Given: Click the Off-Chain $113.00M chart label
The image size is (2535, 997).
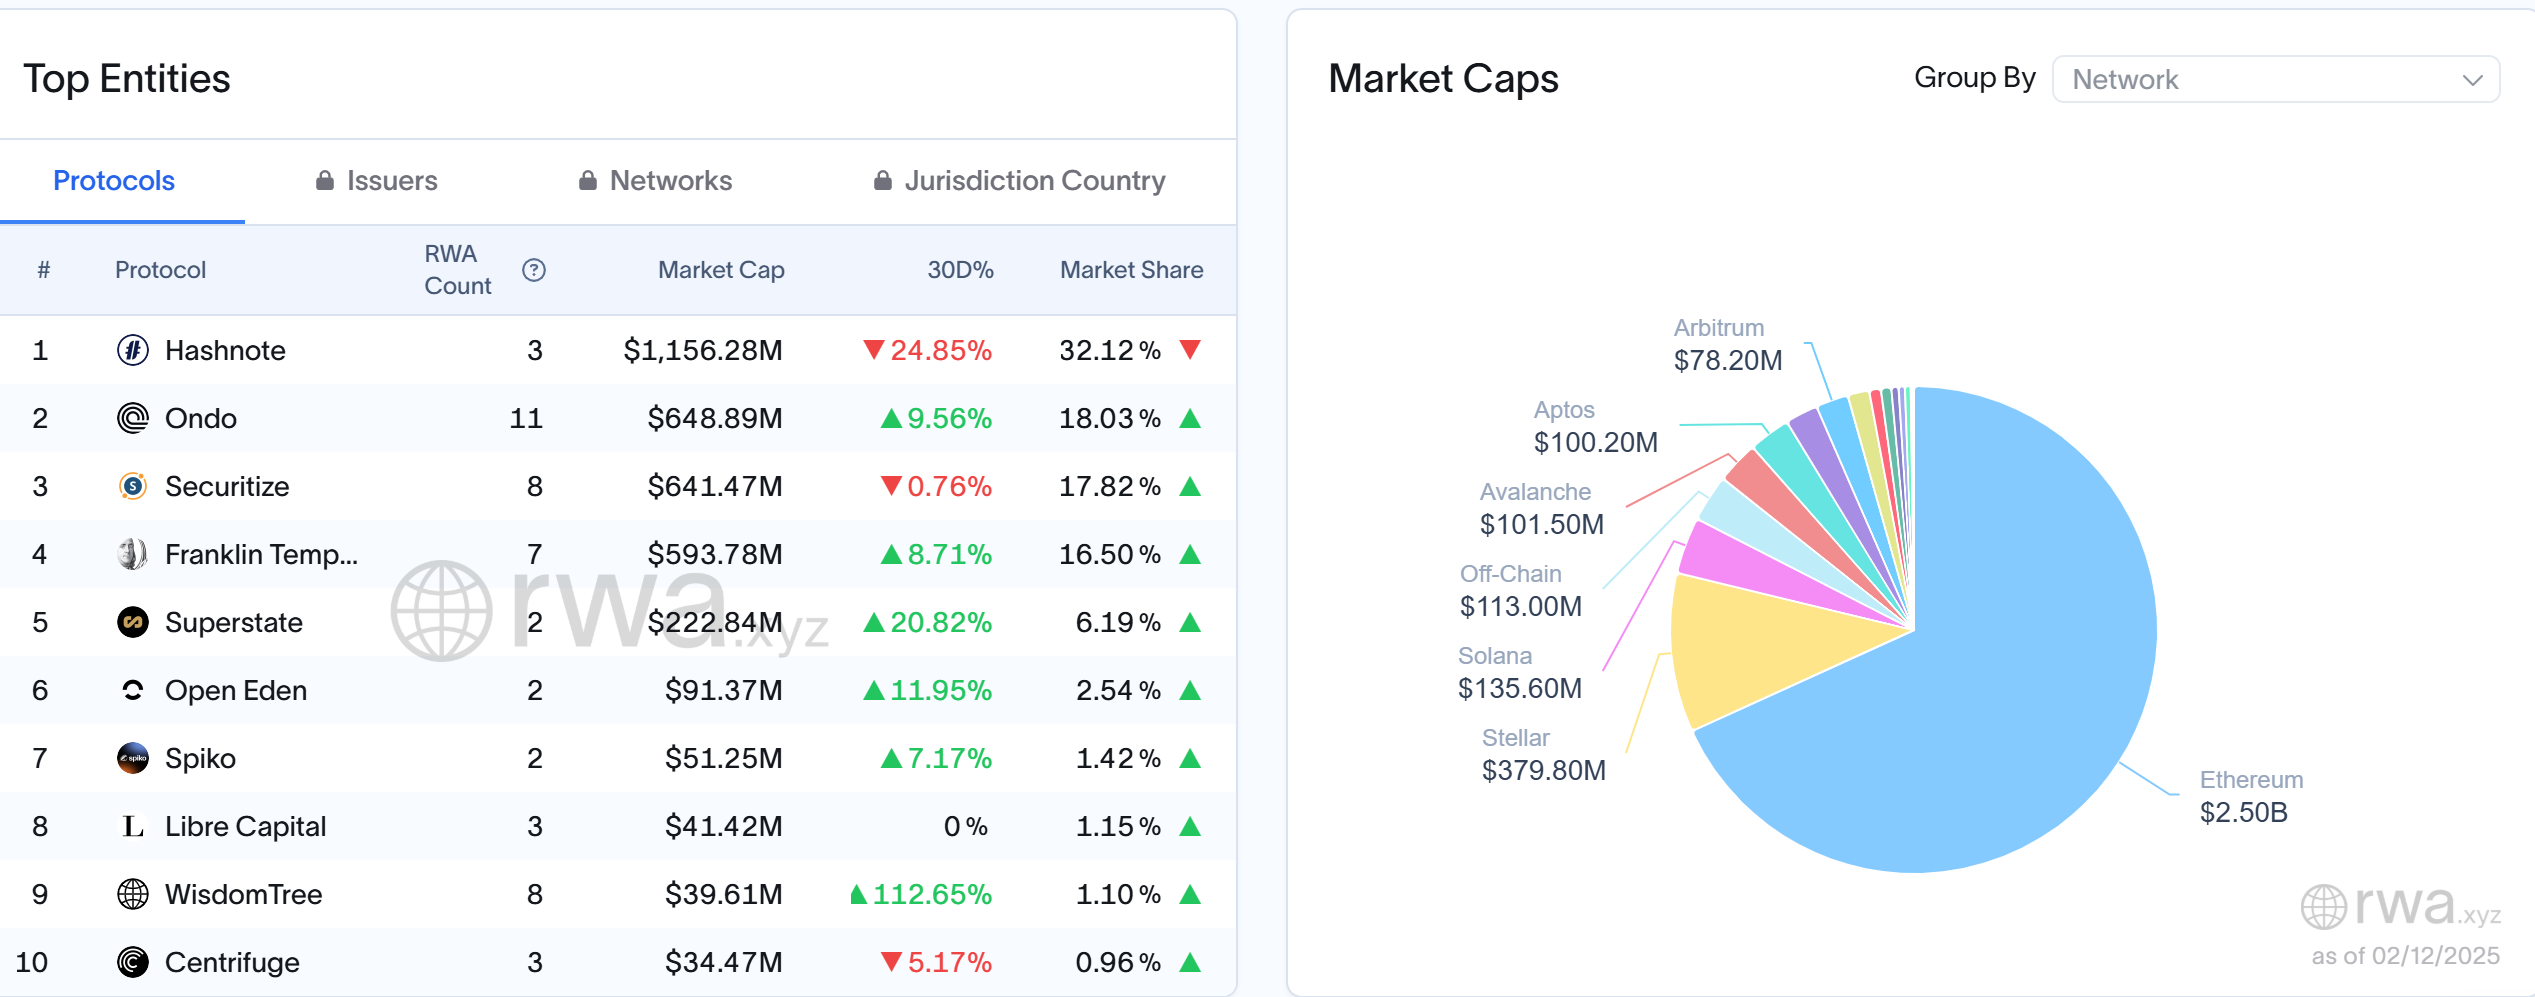Looking at the screenshot, I should (x=1520, y=590).
